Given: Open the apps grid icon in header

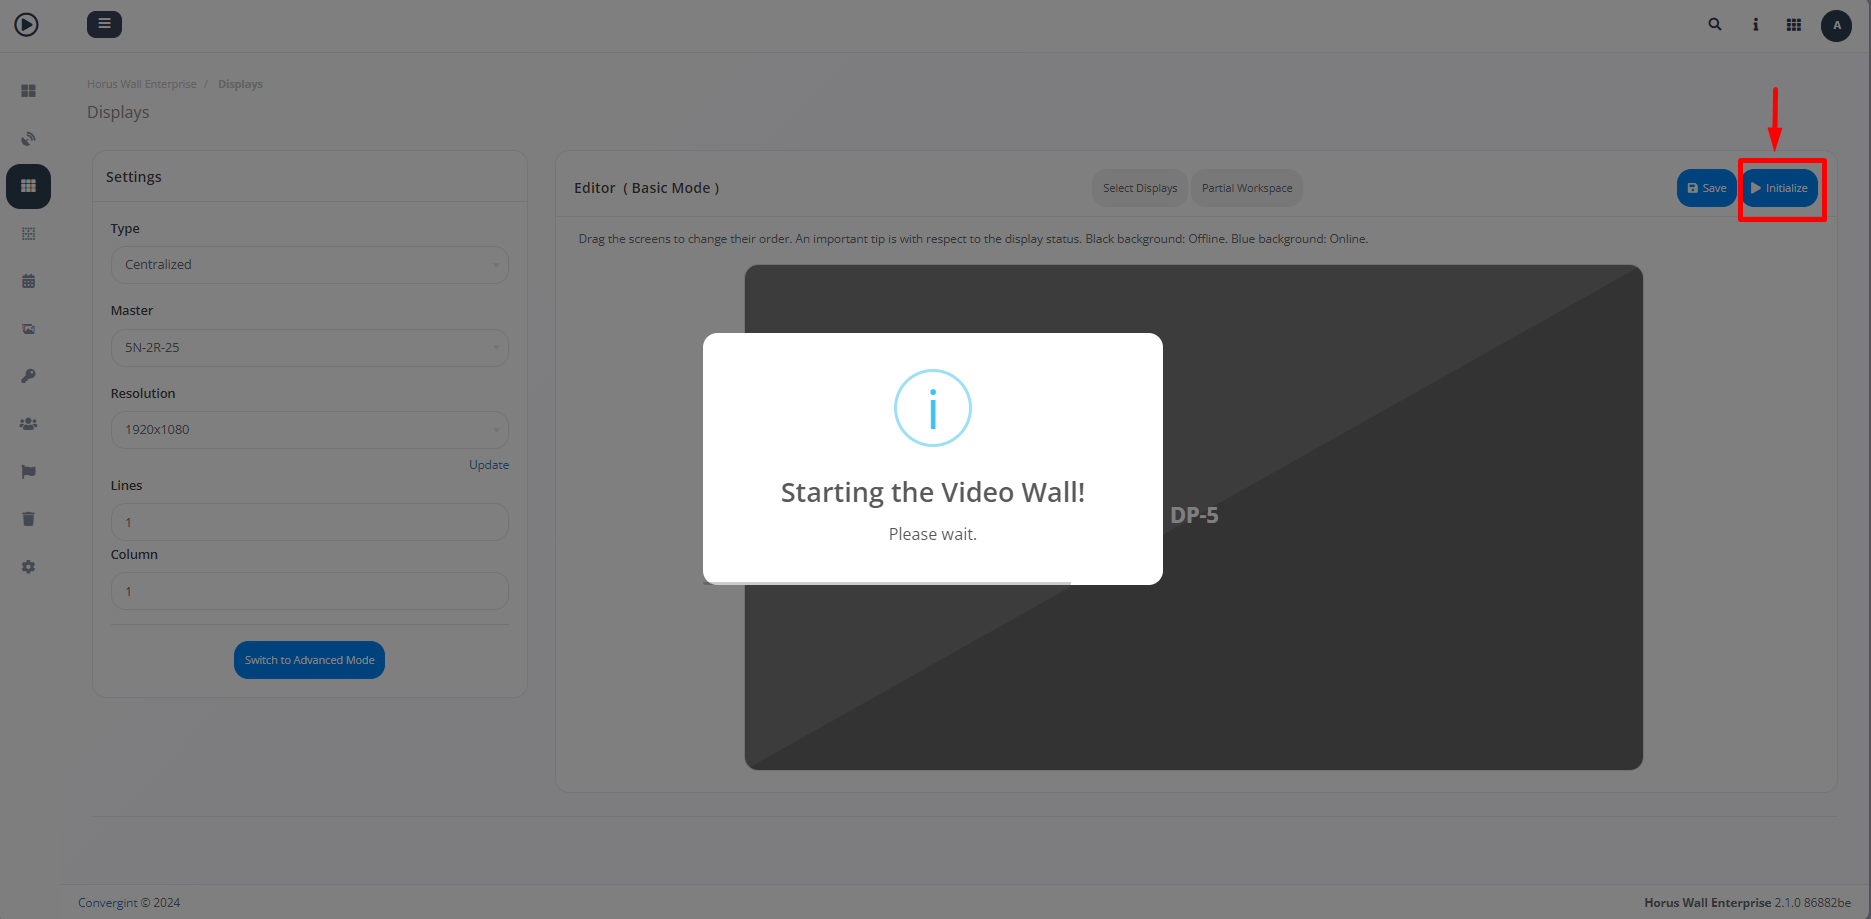Looking at the screenshot, I should 1794,25.
